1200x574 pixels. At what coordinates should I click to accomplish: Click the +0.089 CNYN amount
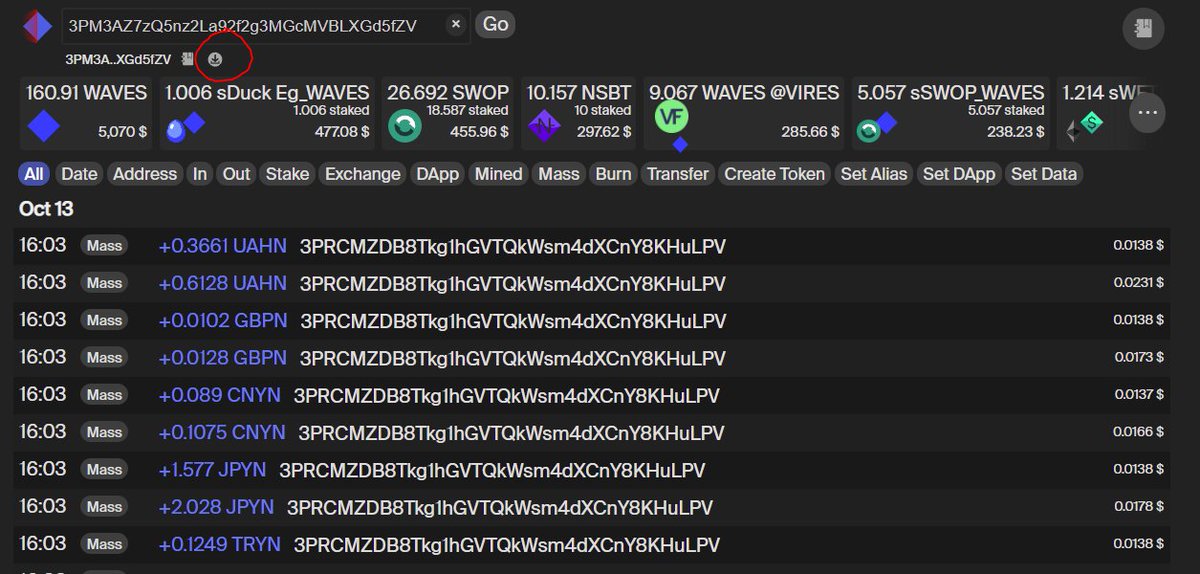coord(219,396)
